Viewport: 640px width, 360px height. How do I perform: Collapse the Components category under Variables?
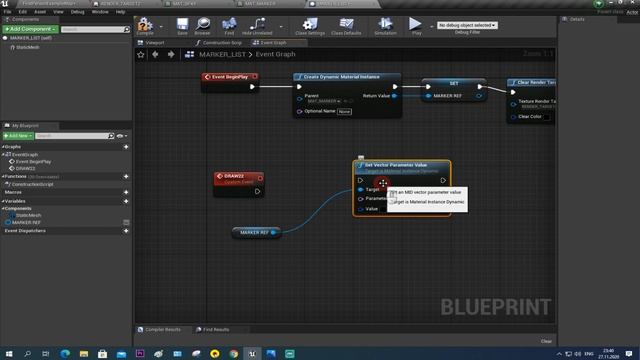3,209
